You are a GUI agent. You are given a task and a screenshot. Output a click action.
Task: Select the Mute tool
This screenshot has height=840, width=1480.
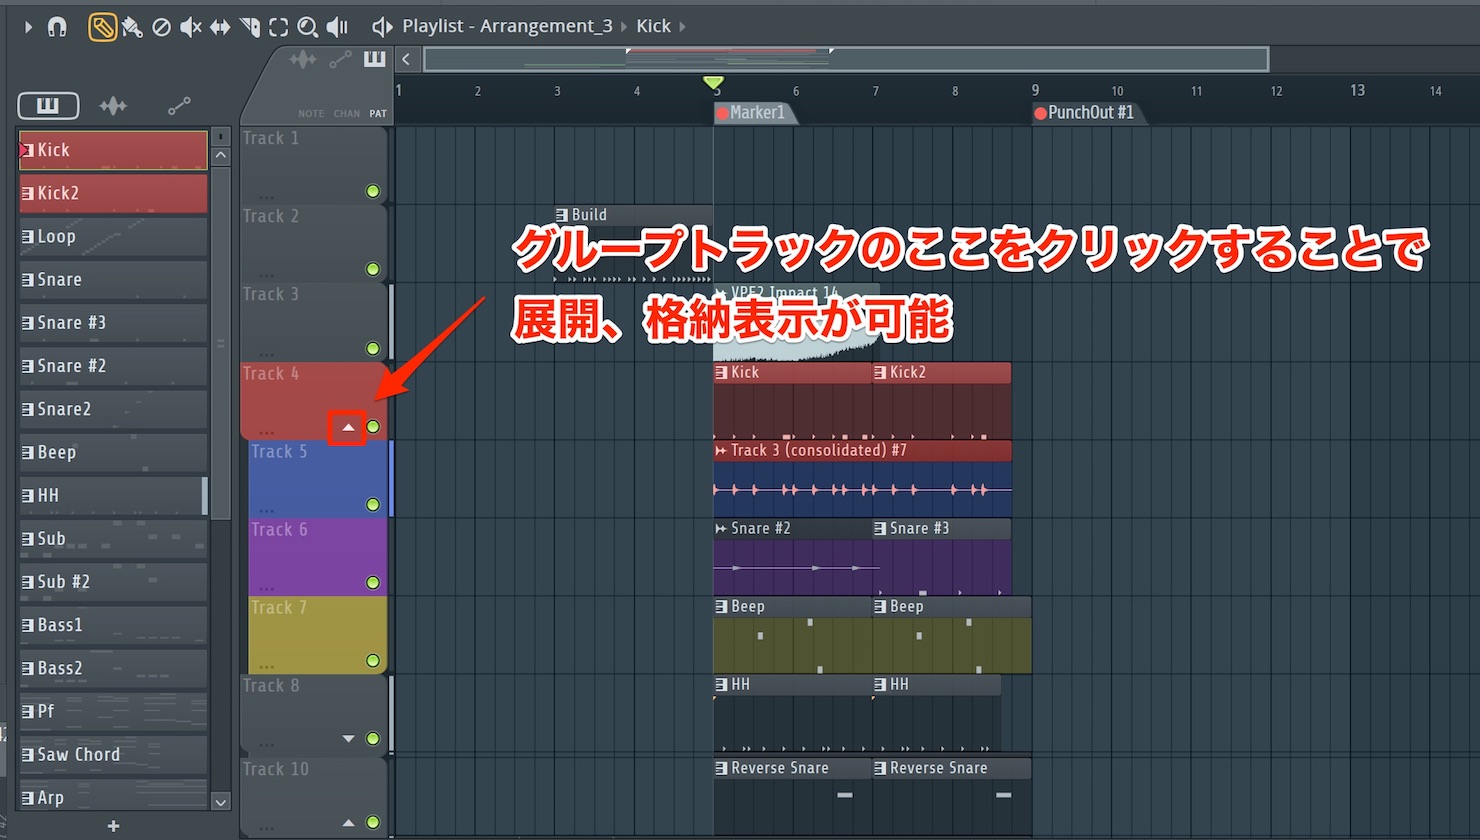point(191,27)
